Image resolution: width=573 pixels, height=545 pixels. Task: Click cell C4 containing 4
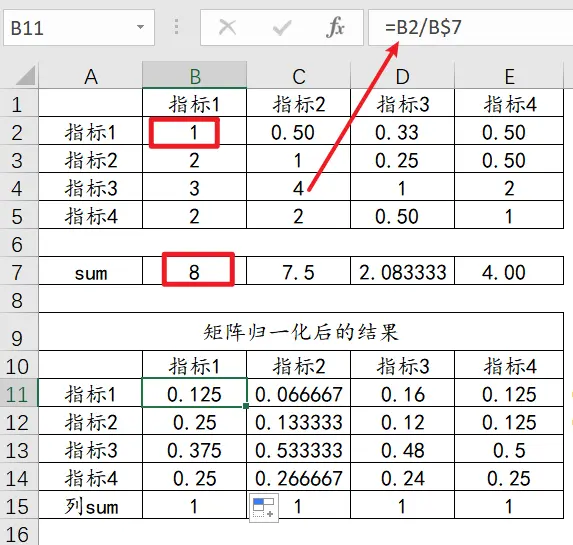tap(298, 187)
